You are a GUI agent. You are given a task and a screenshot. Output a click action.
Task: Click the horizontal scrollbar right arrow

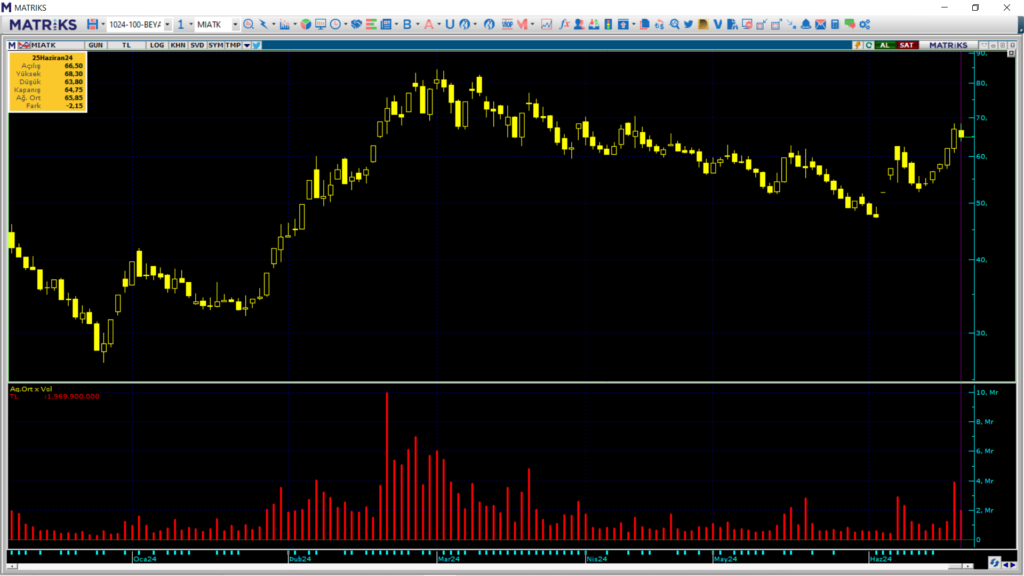[x=968, y=566]
